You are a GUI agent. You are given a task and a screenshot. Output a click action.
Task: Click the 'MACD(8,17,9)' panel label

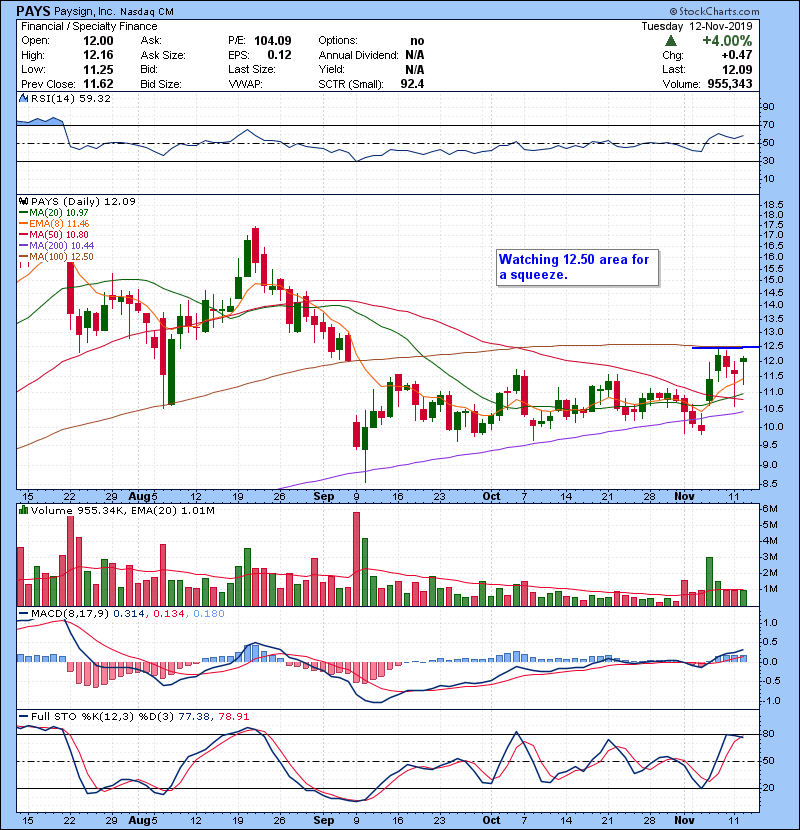pyautogui.click(x=70, y=614)
